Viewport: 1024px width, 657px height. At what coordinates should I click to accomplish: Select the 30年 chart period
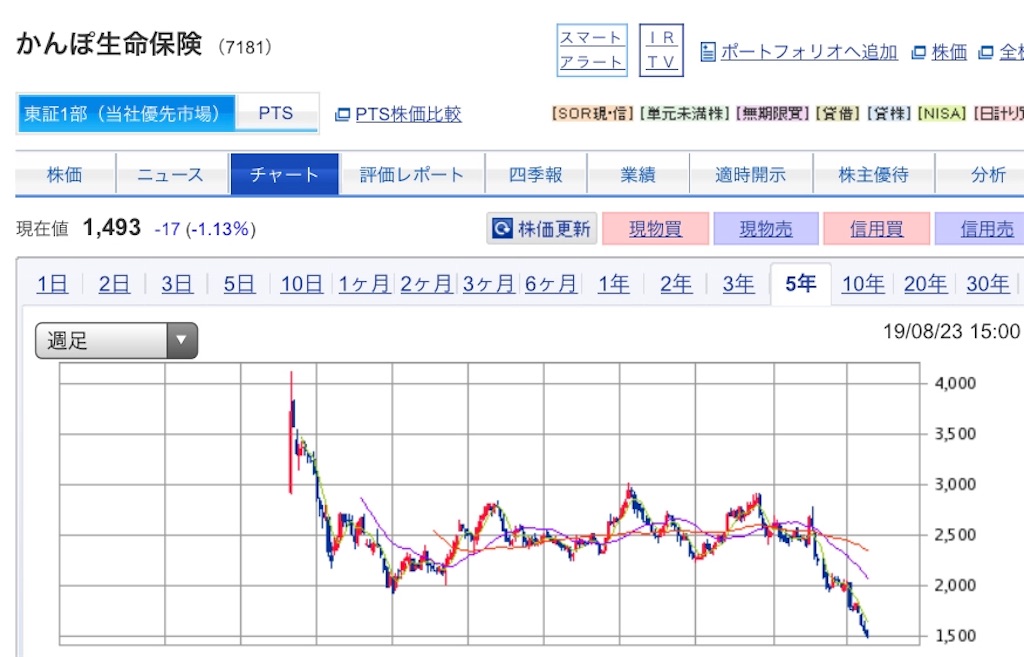pyautogui.click(x=987, y=284)
